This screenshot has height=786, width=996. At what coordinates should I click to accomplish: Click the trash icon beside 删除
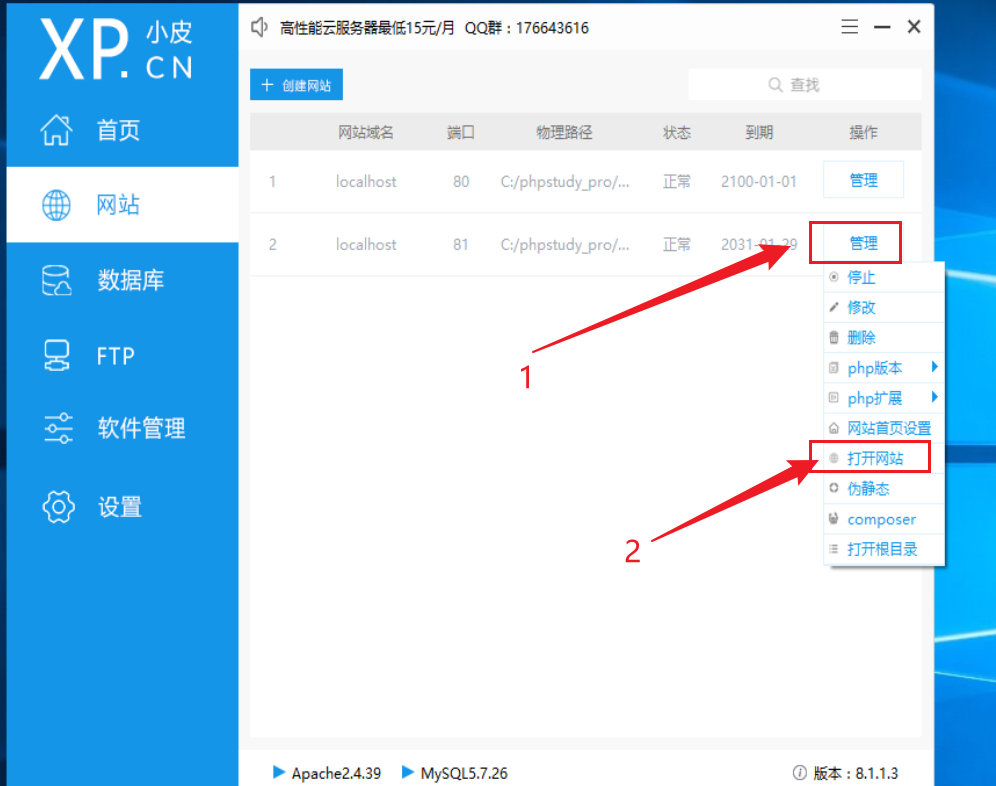834,337
